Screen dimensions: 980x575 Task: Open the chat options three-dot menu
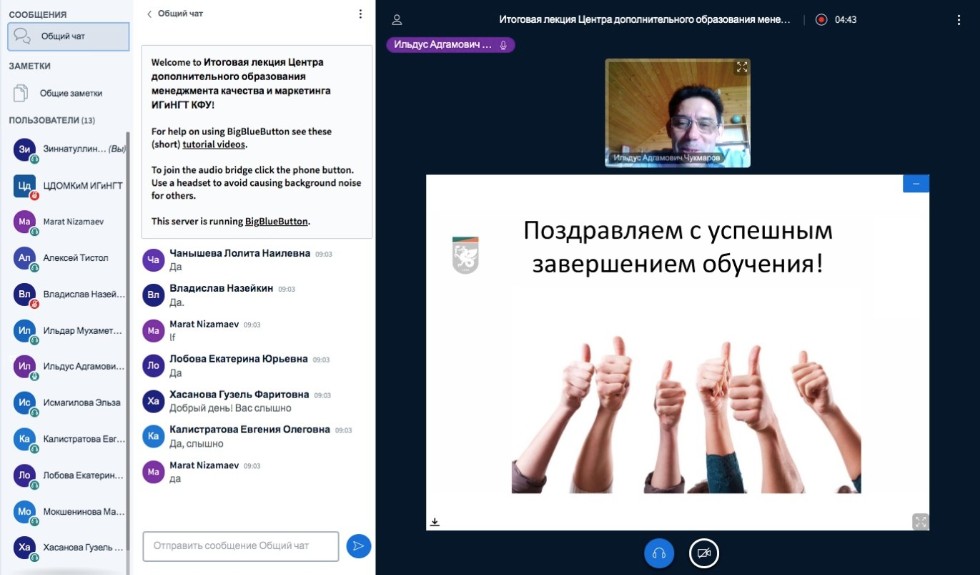point(360,14)
